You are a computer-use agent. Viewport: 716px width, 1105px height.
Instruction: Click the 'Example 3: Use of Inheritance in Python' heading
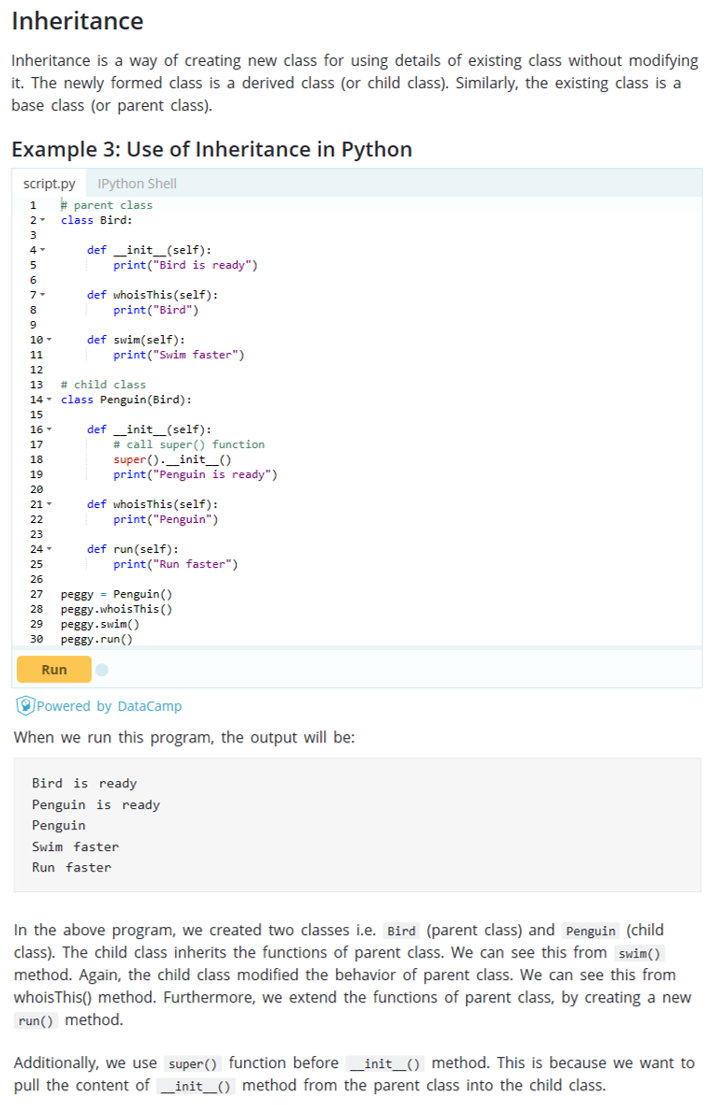point(211,149)
